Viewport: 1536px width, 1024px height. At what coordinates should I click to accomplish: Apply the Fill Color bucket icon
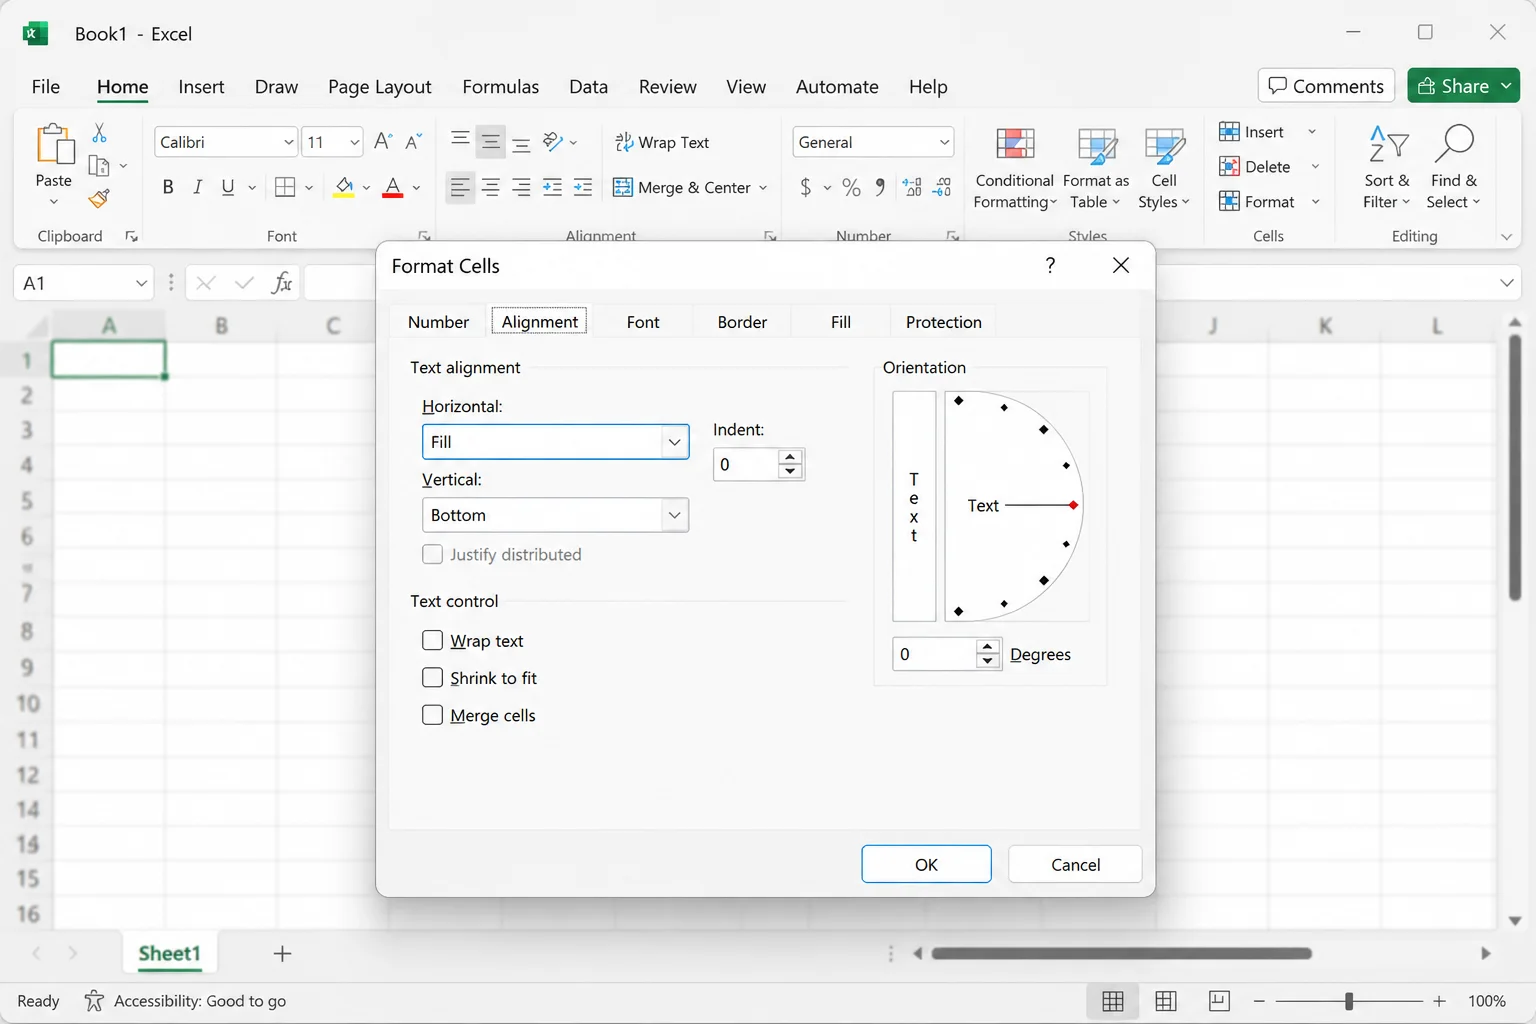pyautogui.click(x=344, y=187)
